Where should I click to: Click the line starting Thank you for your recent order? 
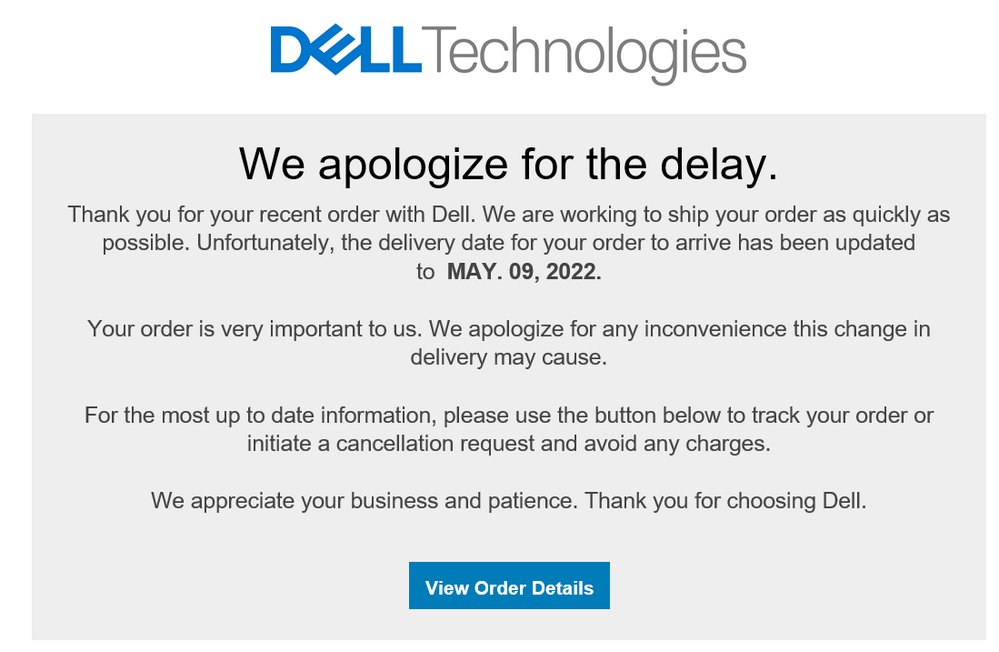(508, 215)
